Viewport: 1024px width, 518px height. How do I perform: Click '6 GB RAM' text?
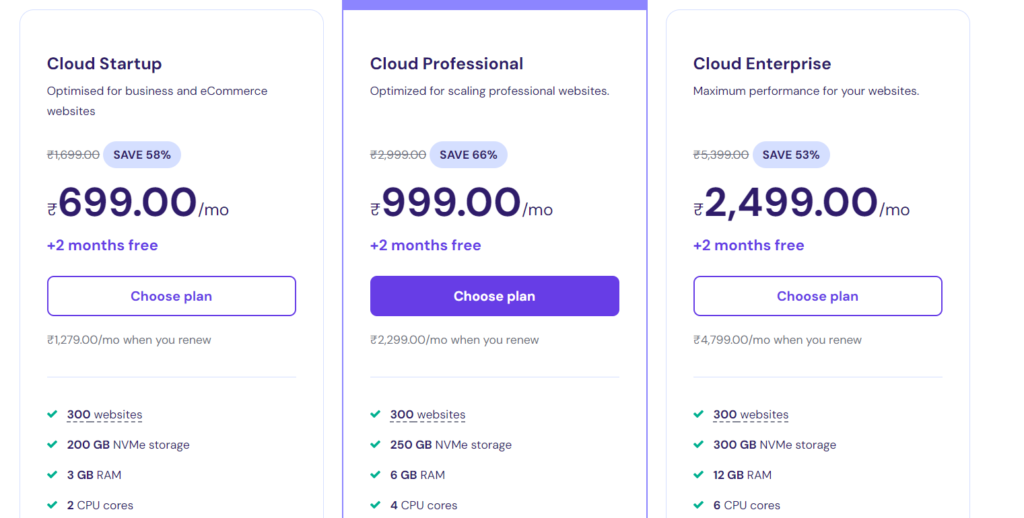[417, 475]
